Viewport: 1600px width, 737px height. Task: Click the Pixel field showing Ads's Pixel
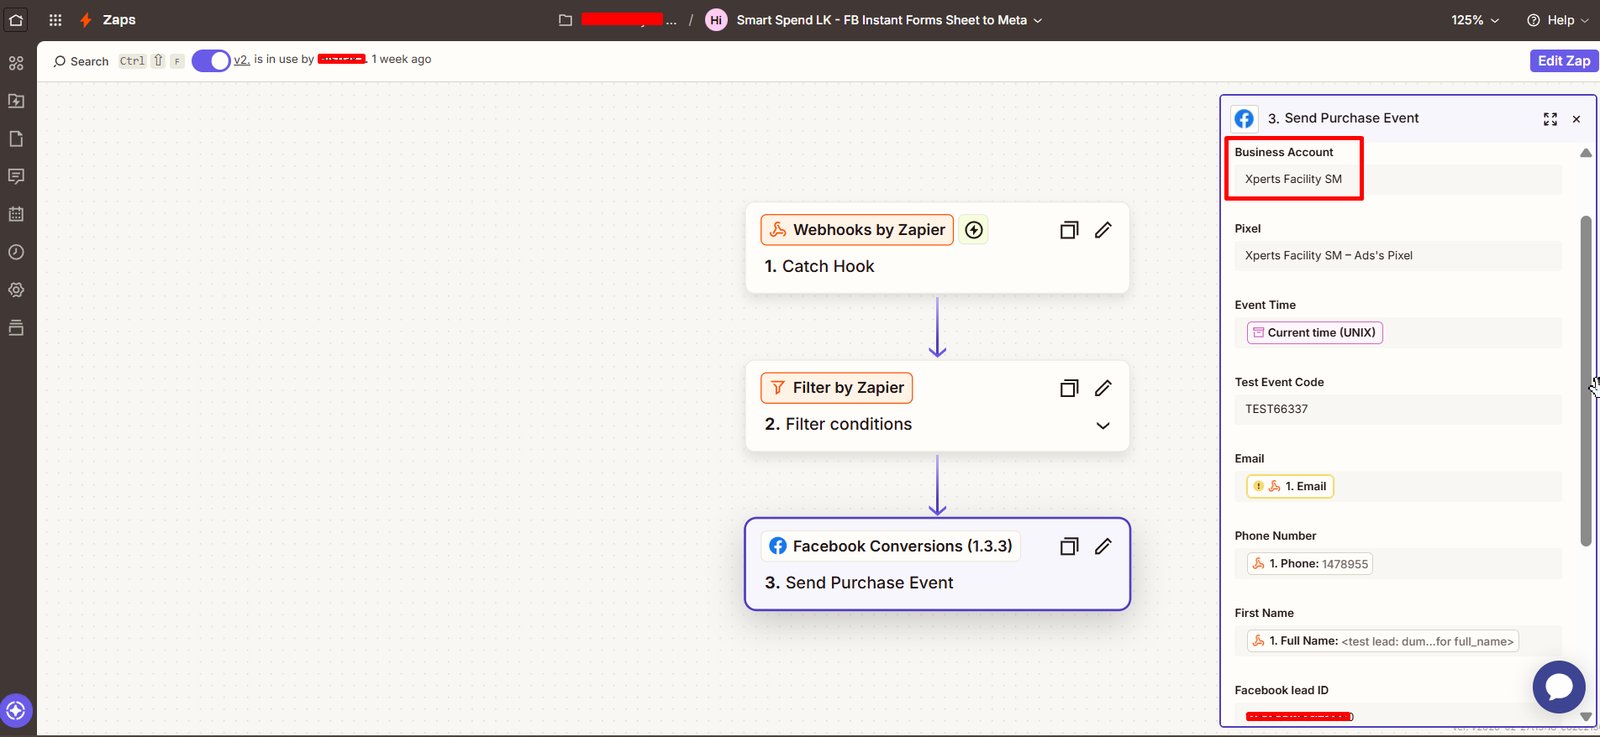1397,256
